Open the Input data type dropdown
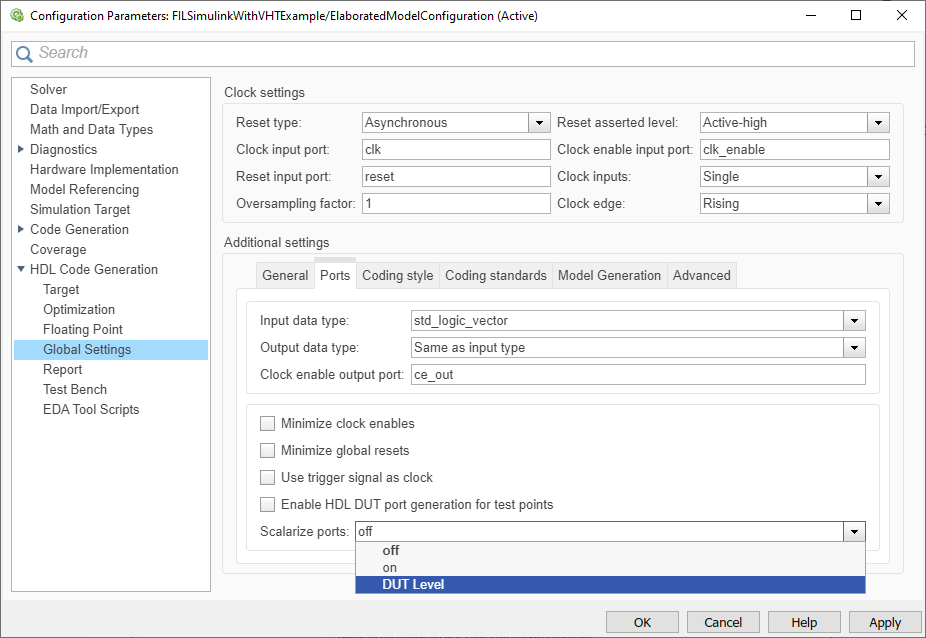 point(854,321)
